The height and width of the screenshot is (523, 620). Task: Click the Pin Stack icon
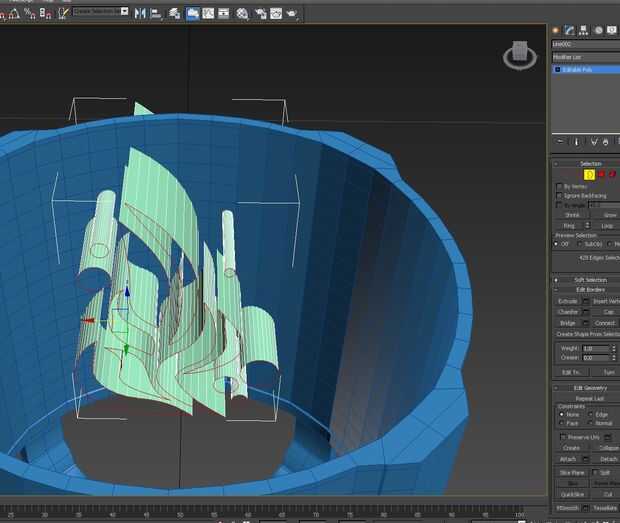coord(560,142)
